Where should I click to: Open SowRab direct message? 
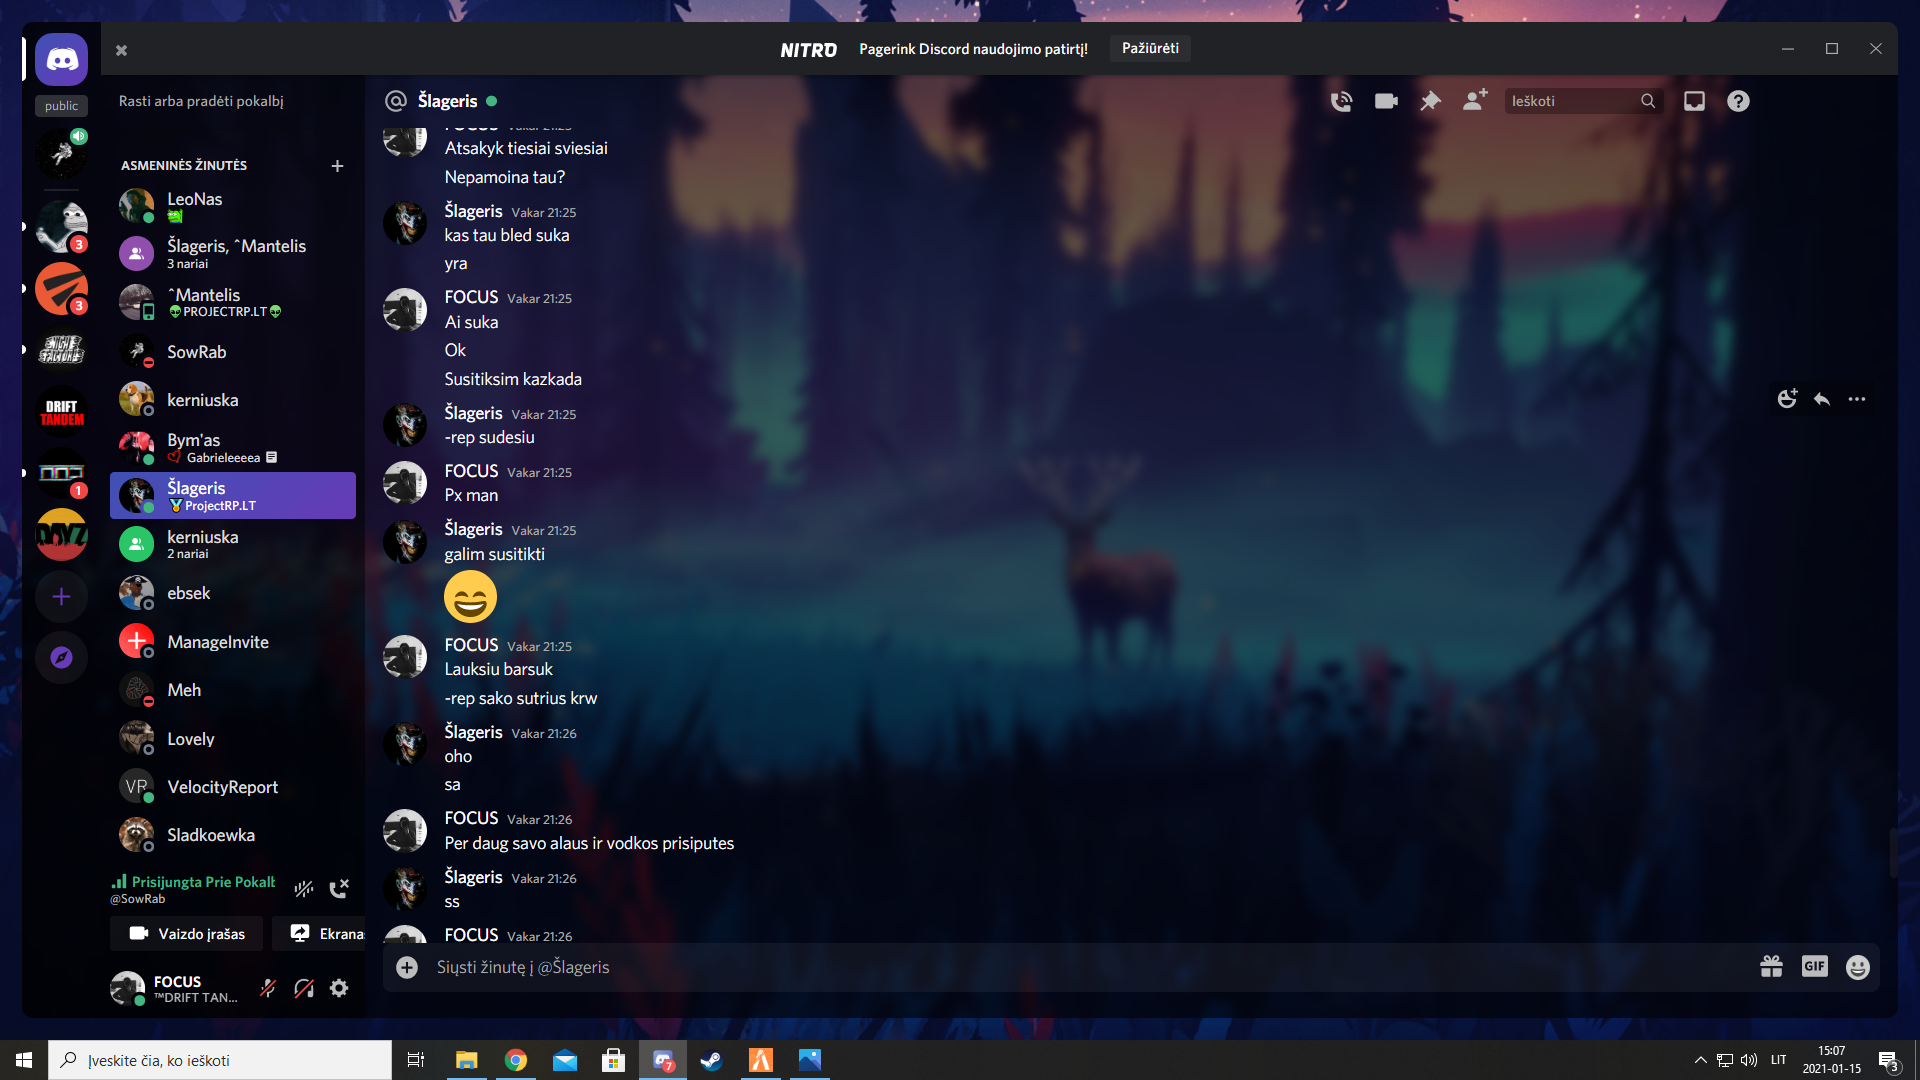[x=233, y=352]
